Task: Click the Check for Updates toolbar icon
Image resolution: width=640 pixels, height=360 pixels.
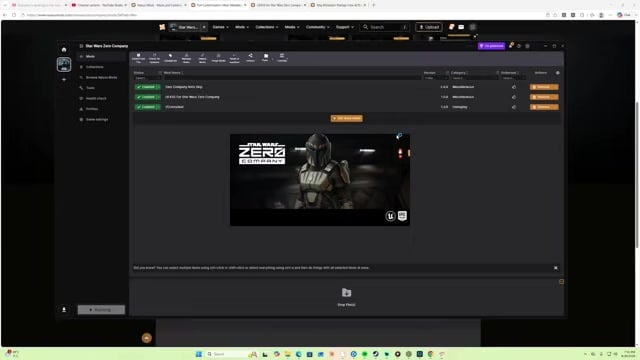Action: point(154,58)
